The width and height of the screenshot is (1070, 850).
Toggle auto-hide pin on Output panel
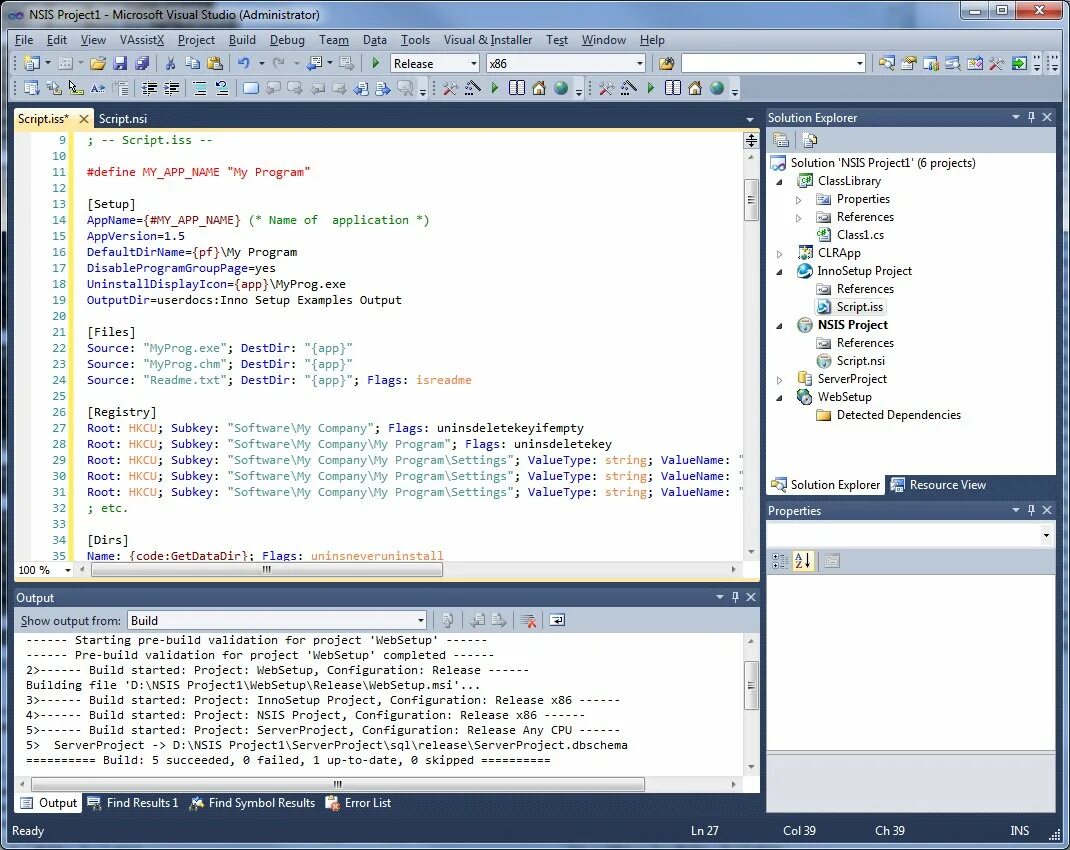(735, 597)
